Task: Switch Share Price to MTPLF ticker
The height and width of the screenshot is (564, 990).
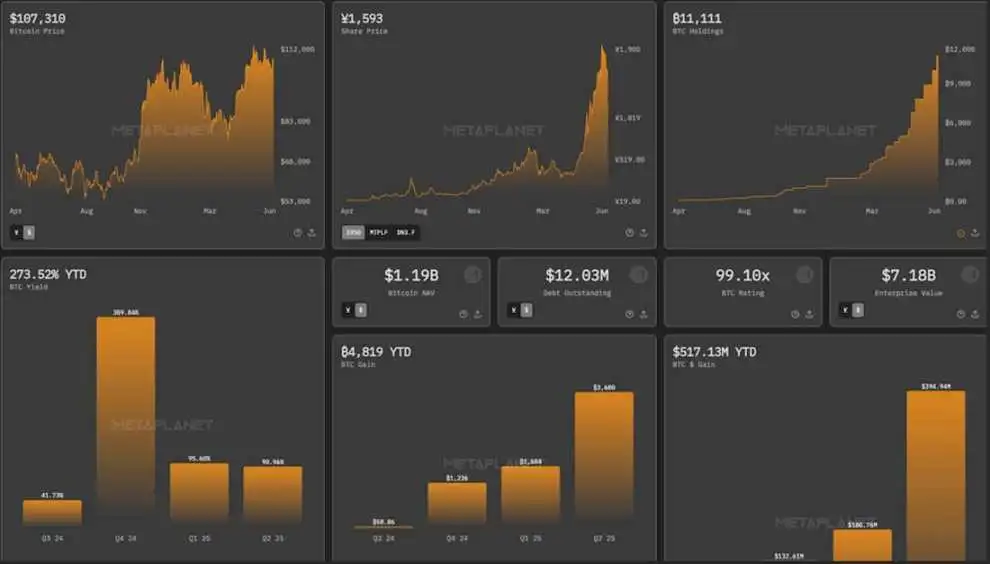Action: [378, 232]
